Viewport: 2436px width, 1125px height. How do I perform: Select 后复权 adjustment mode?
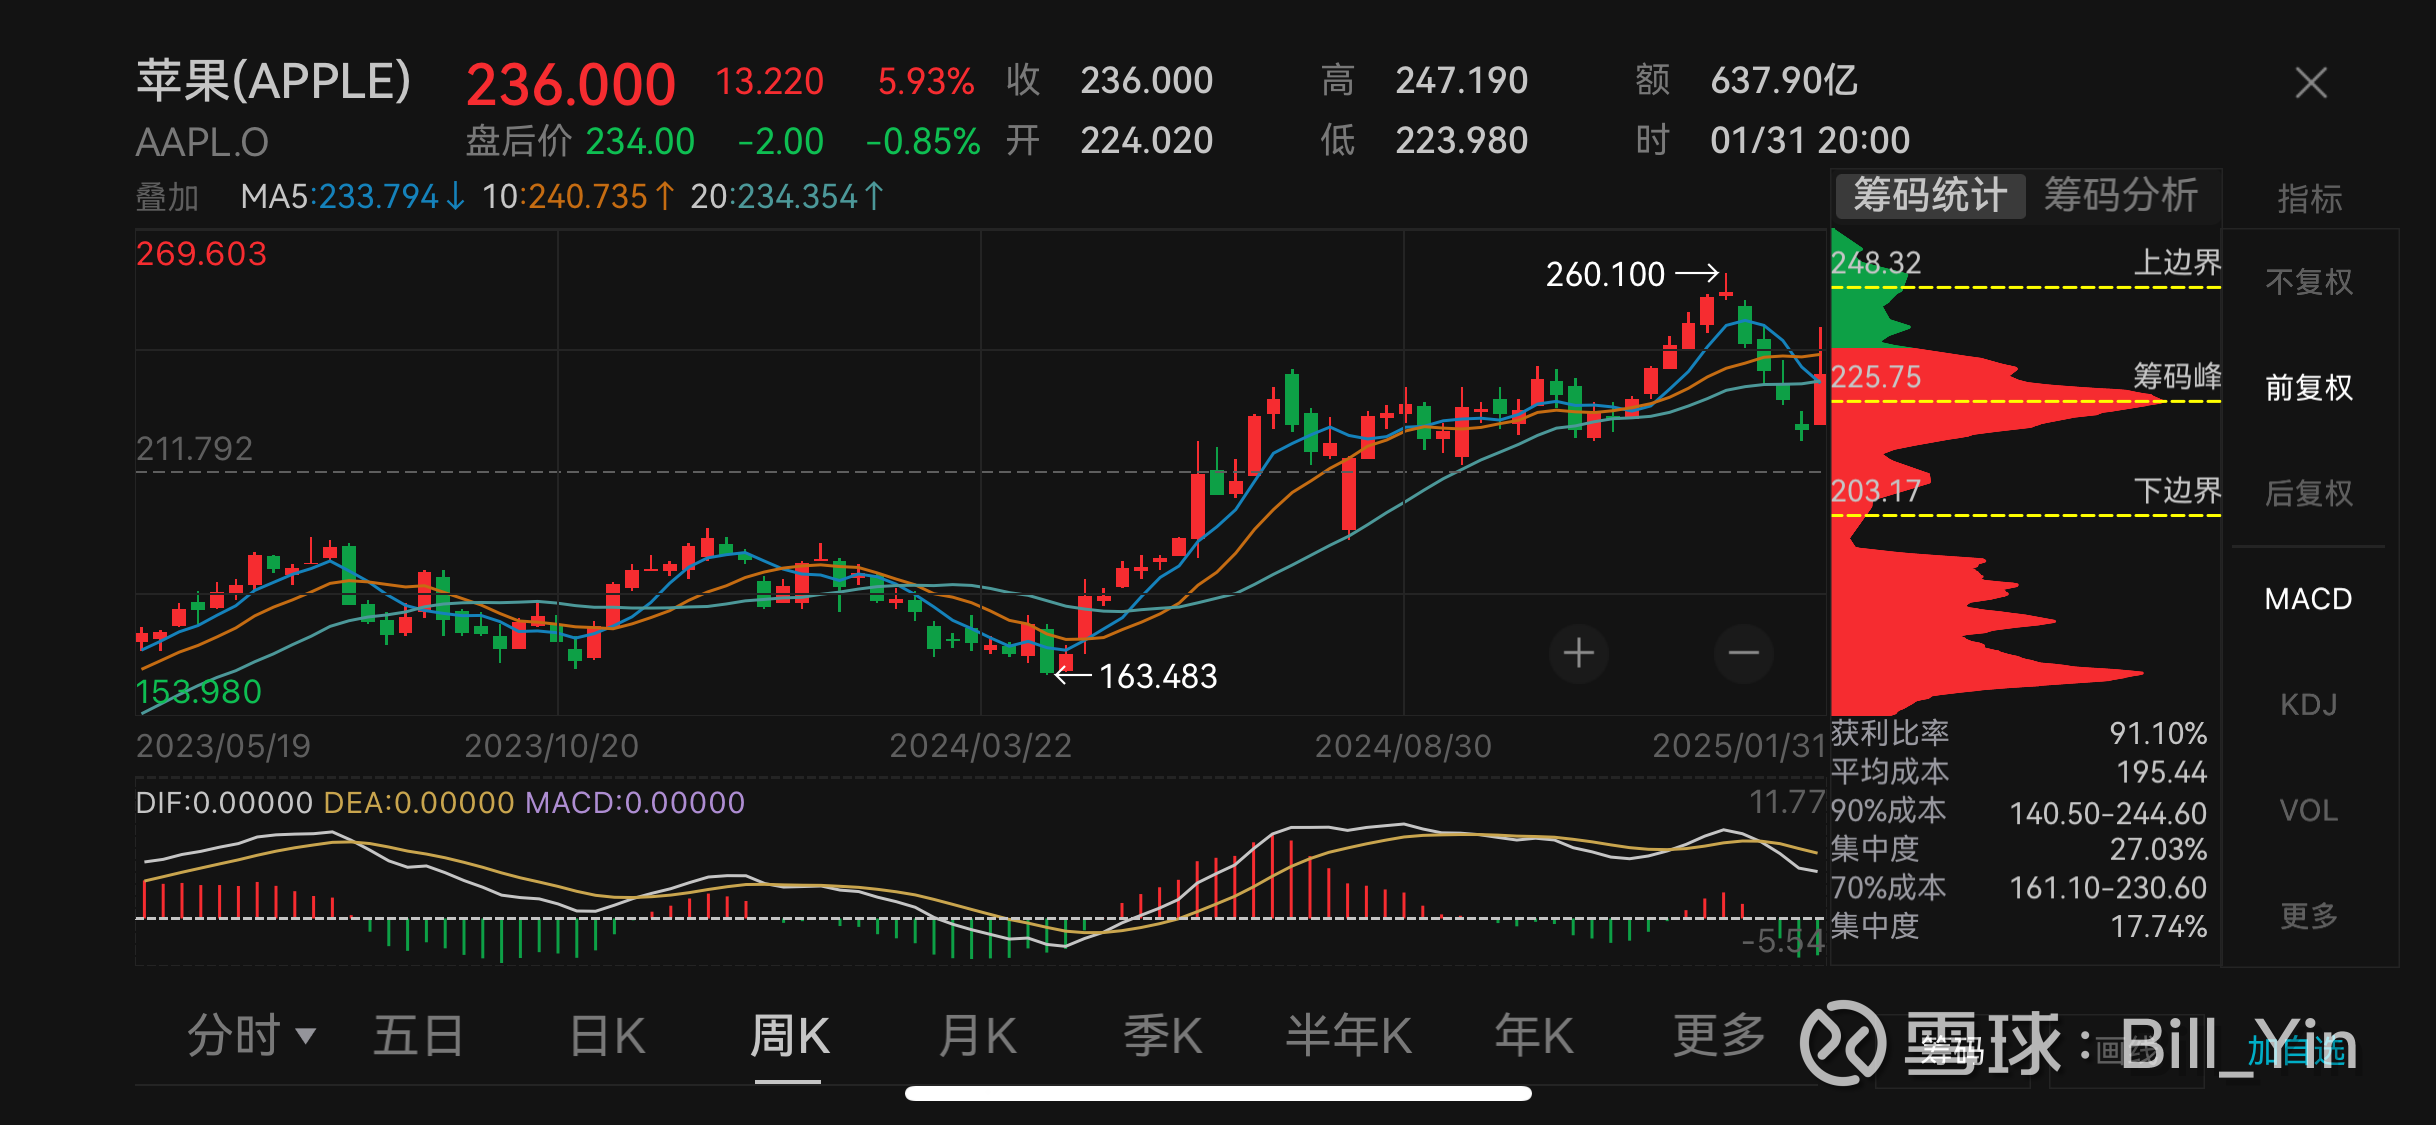[2308, 493]
